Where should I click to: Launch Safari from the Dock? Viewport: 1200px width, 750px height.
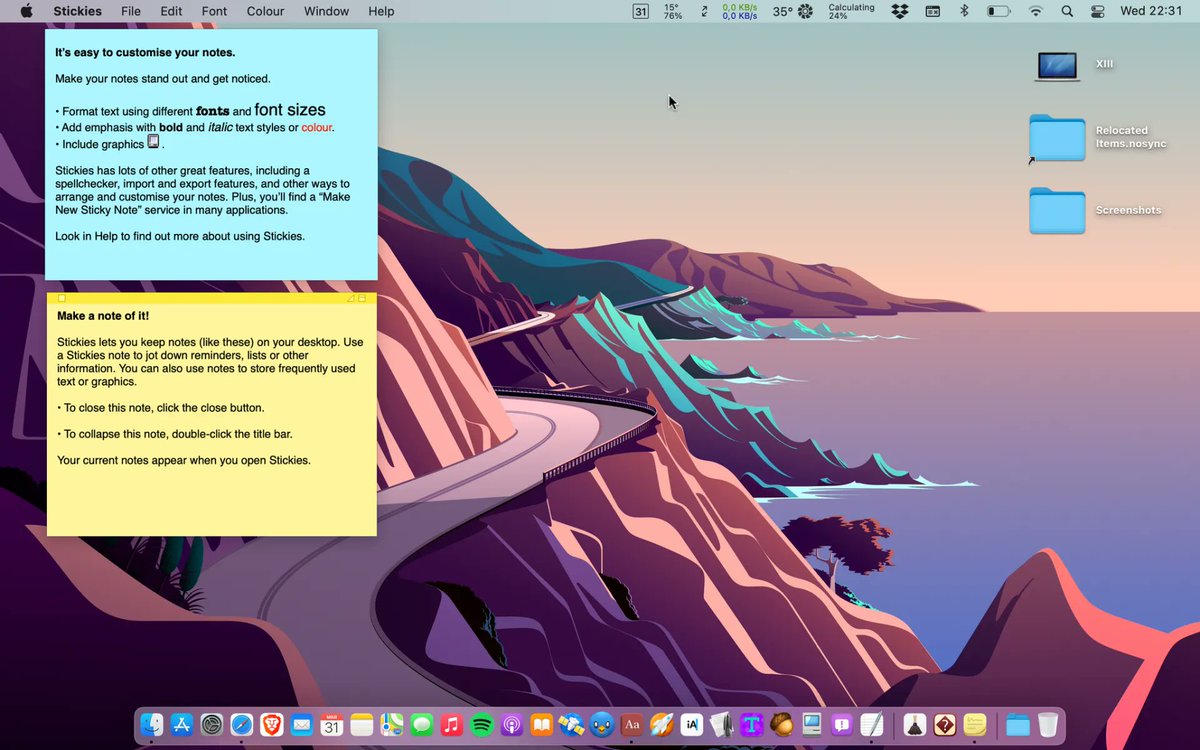pyautogui.click(x=242, y=724)
